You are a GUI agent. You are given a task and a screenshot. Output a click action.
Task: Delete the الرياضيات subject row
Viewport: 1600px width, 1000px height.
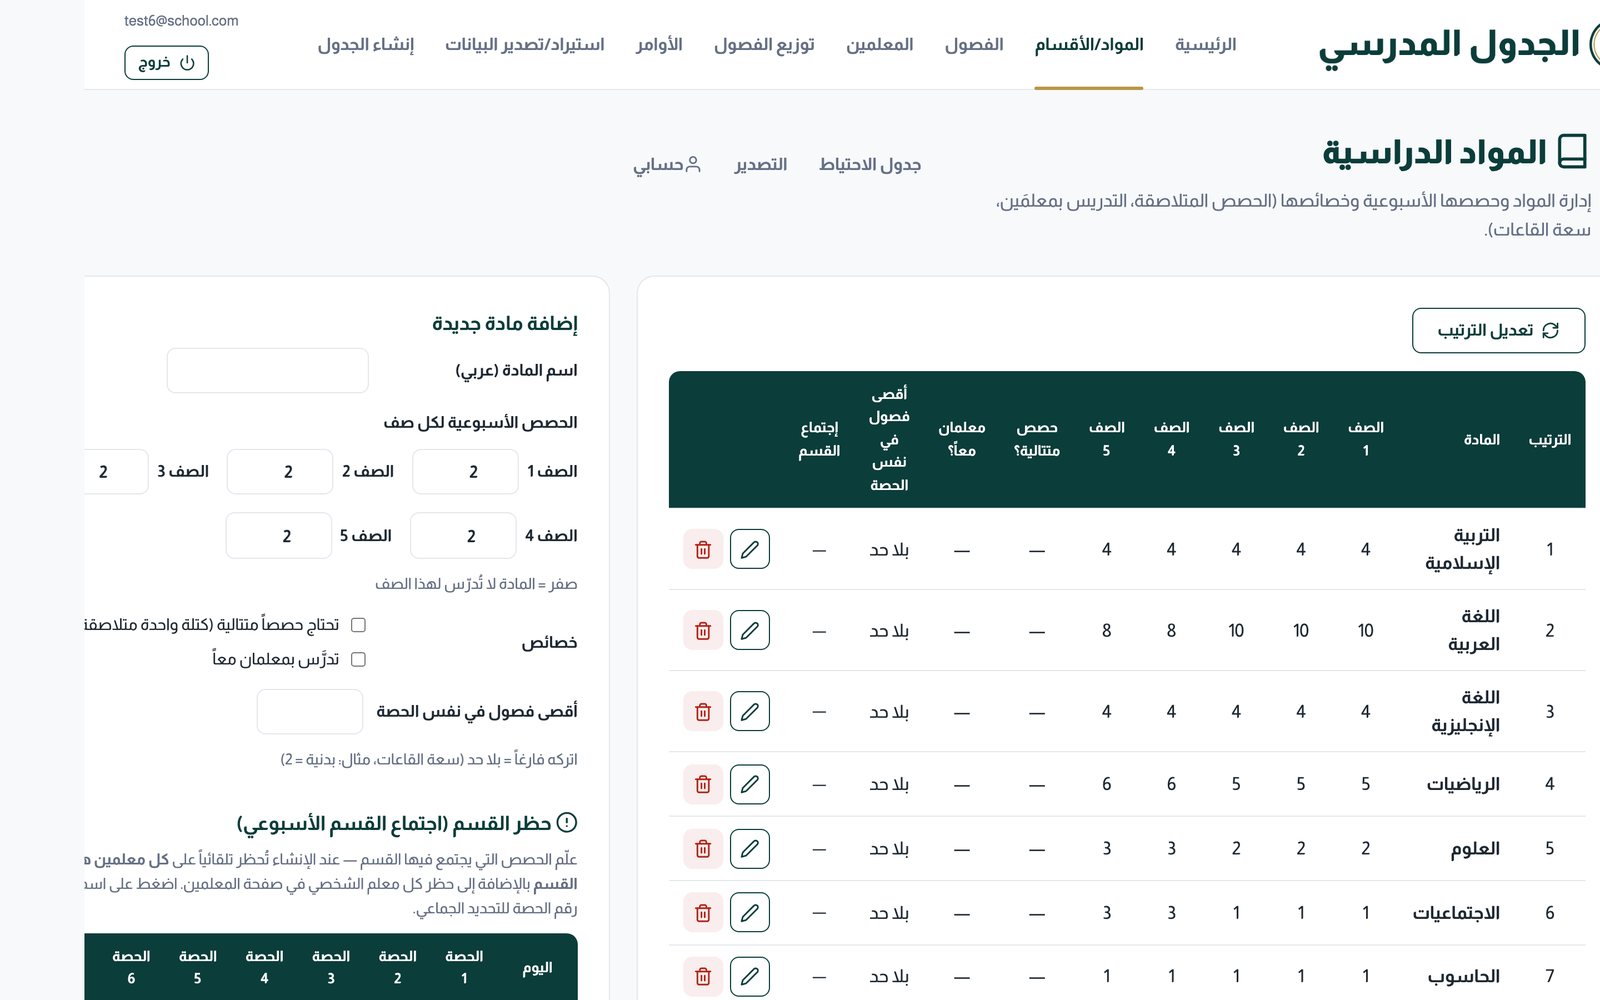tap(703, 784)
